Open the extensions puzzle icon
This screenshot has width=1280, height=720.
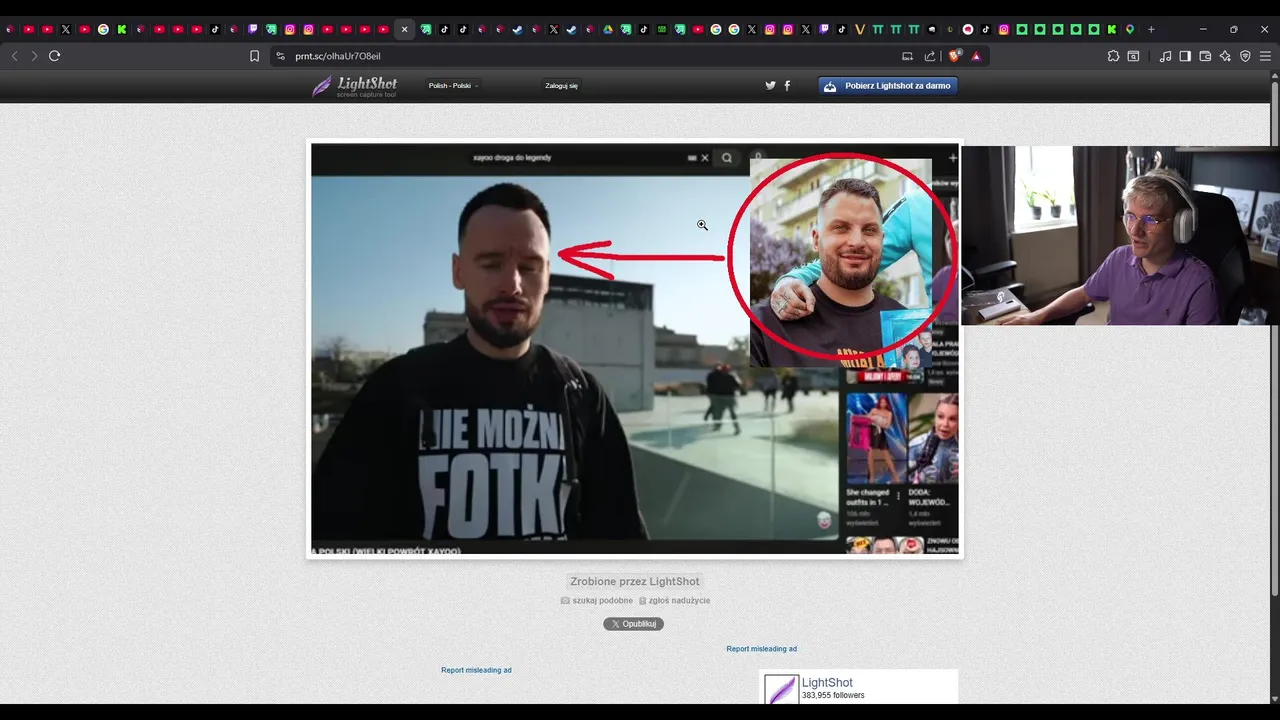pos(1113,56)
